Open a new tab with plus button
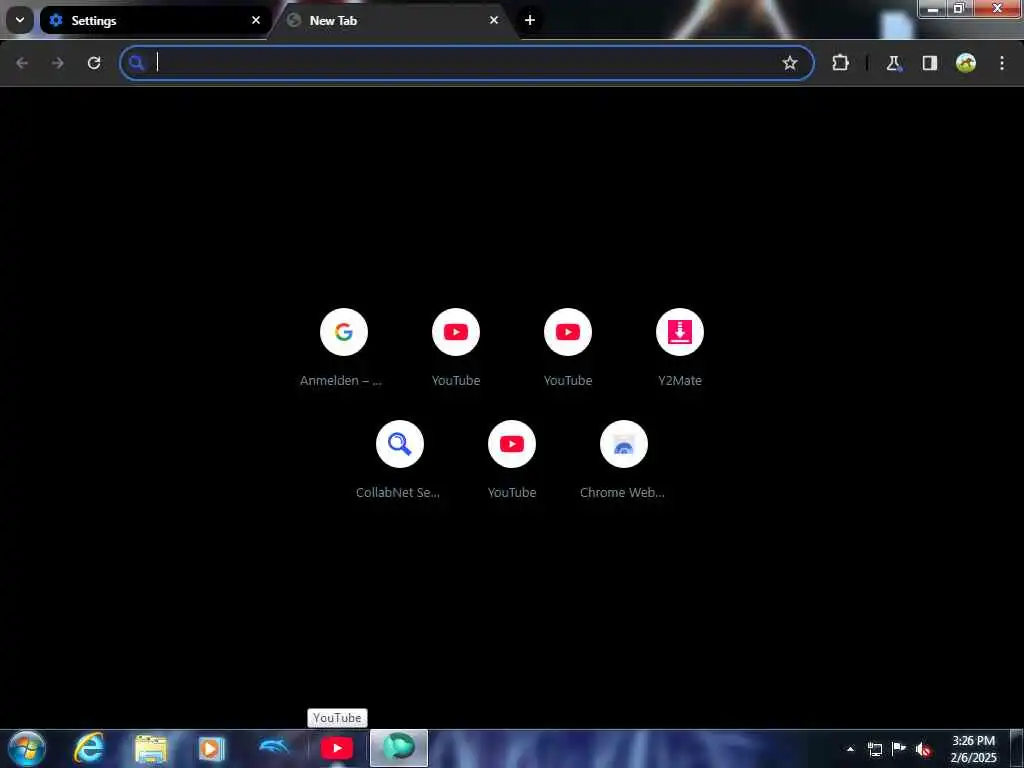Image resolution: width=1024 pixels, height=768 pixels. (x=530, y=20)
